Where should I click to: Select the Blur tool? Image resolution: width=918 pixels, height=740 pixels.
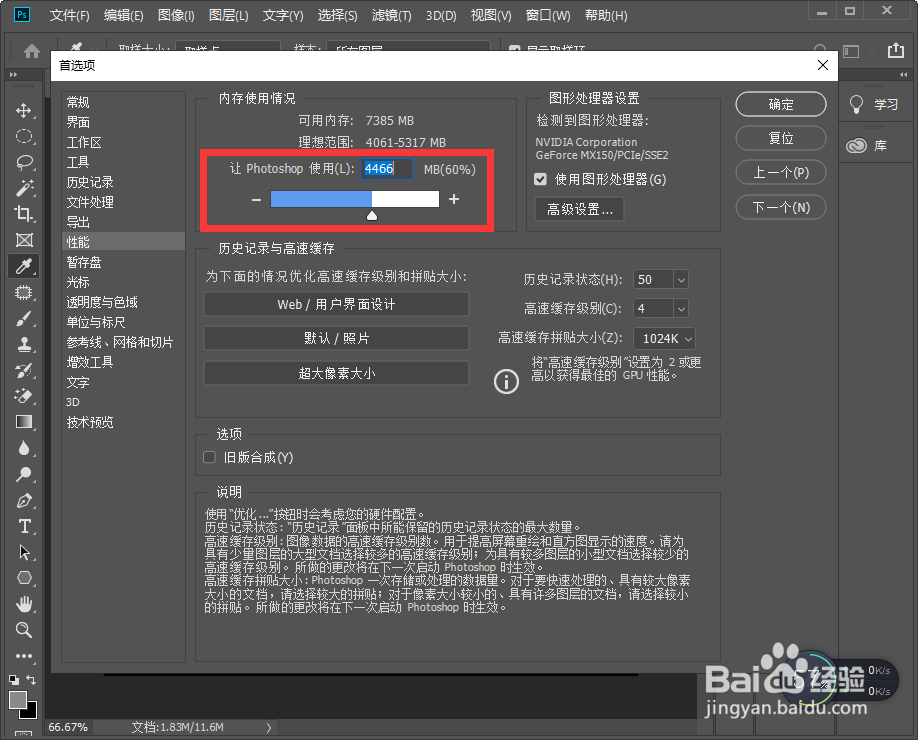[x=23, y=448]
